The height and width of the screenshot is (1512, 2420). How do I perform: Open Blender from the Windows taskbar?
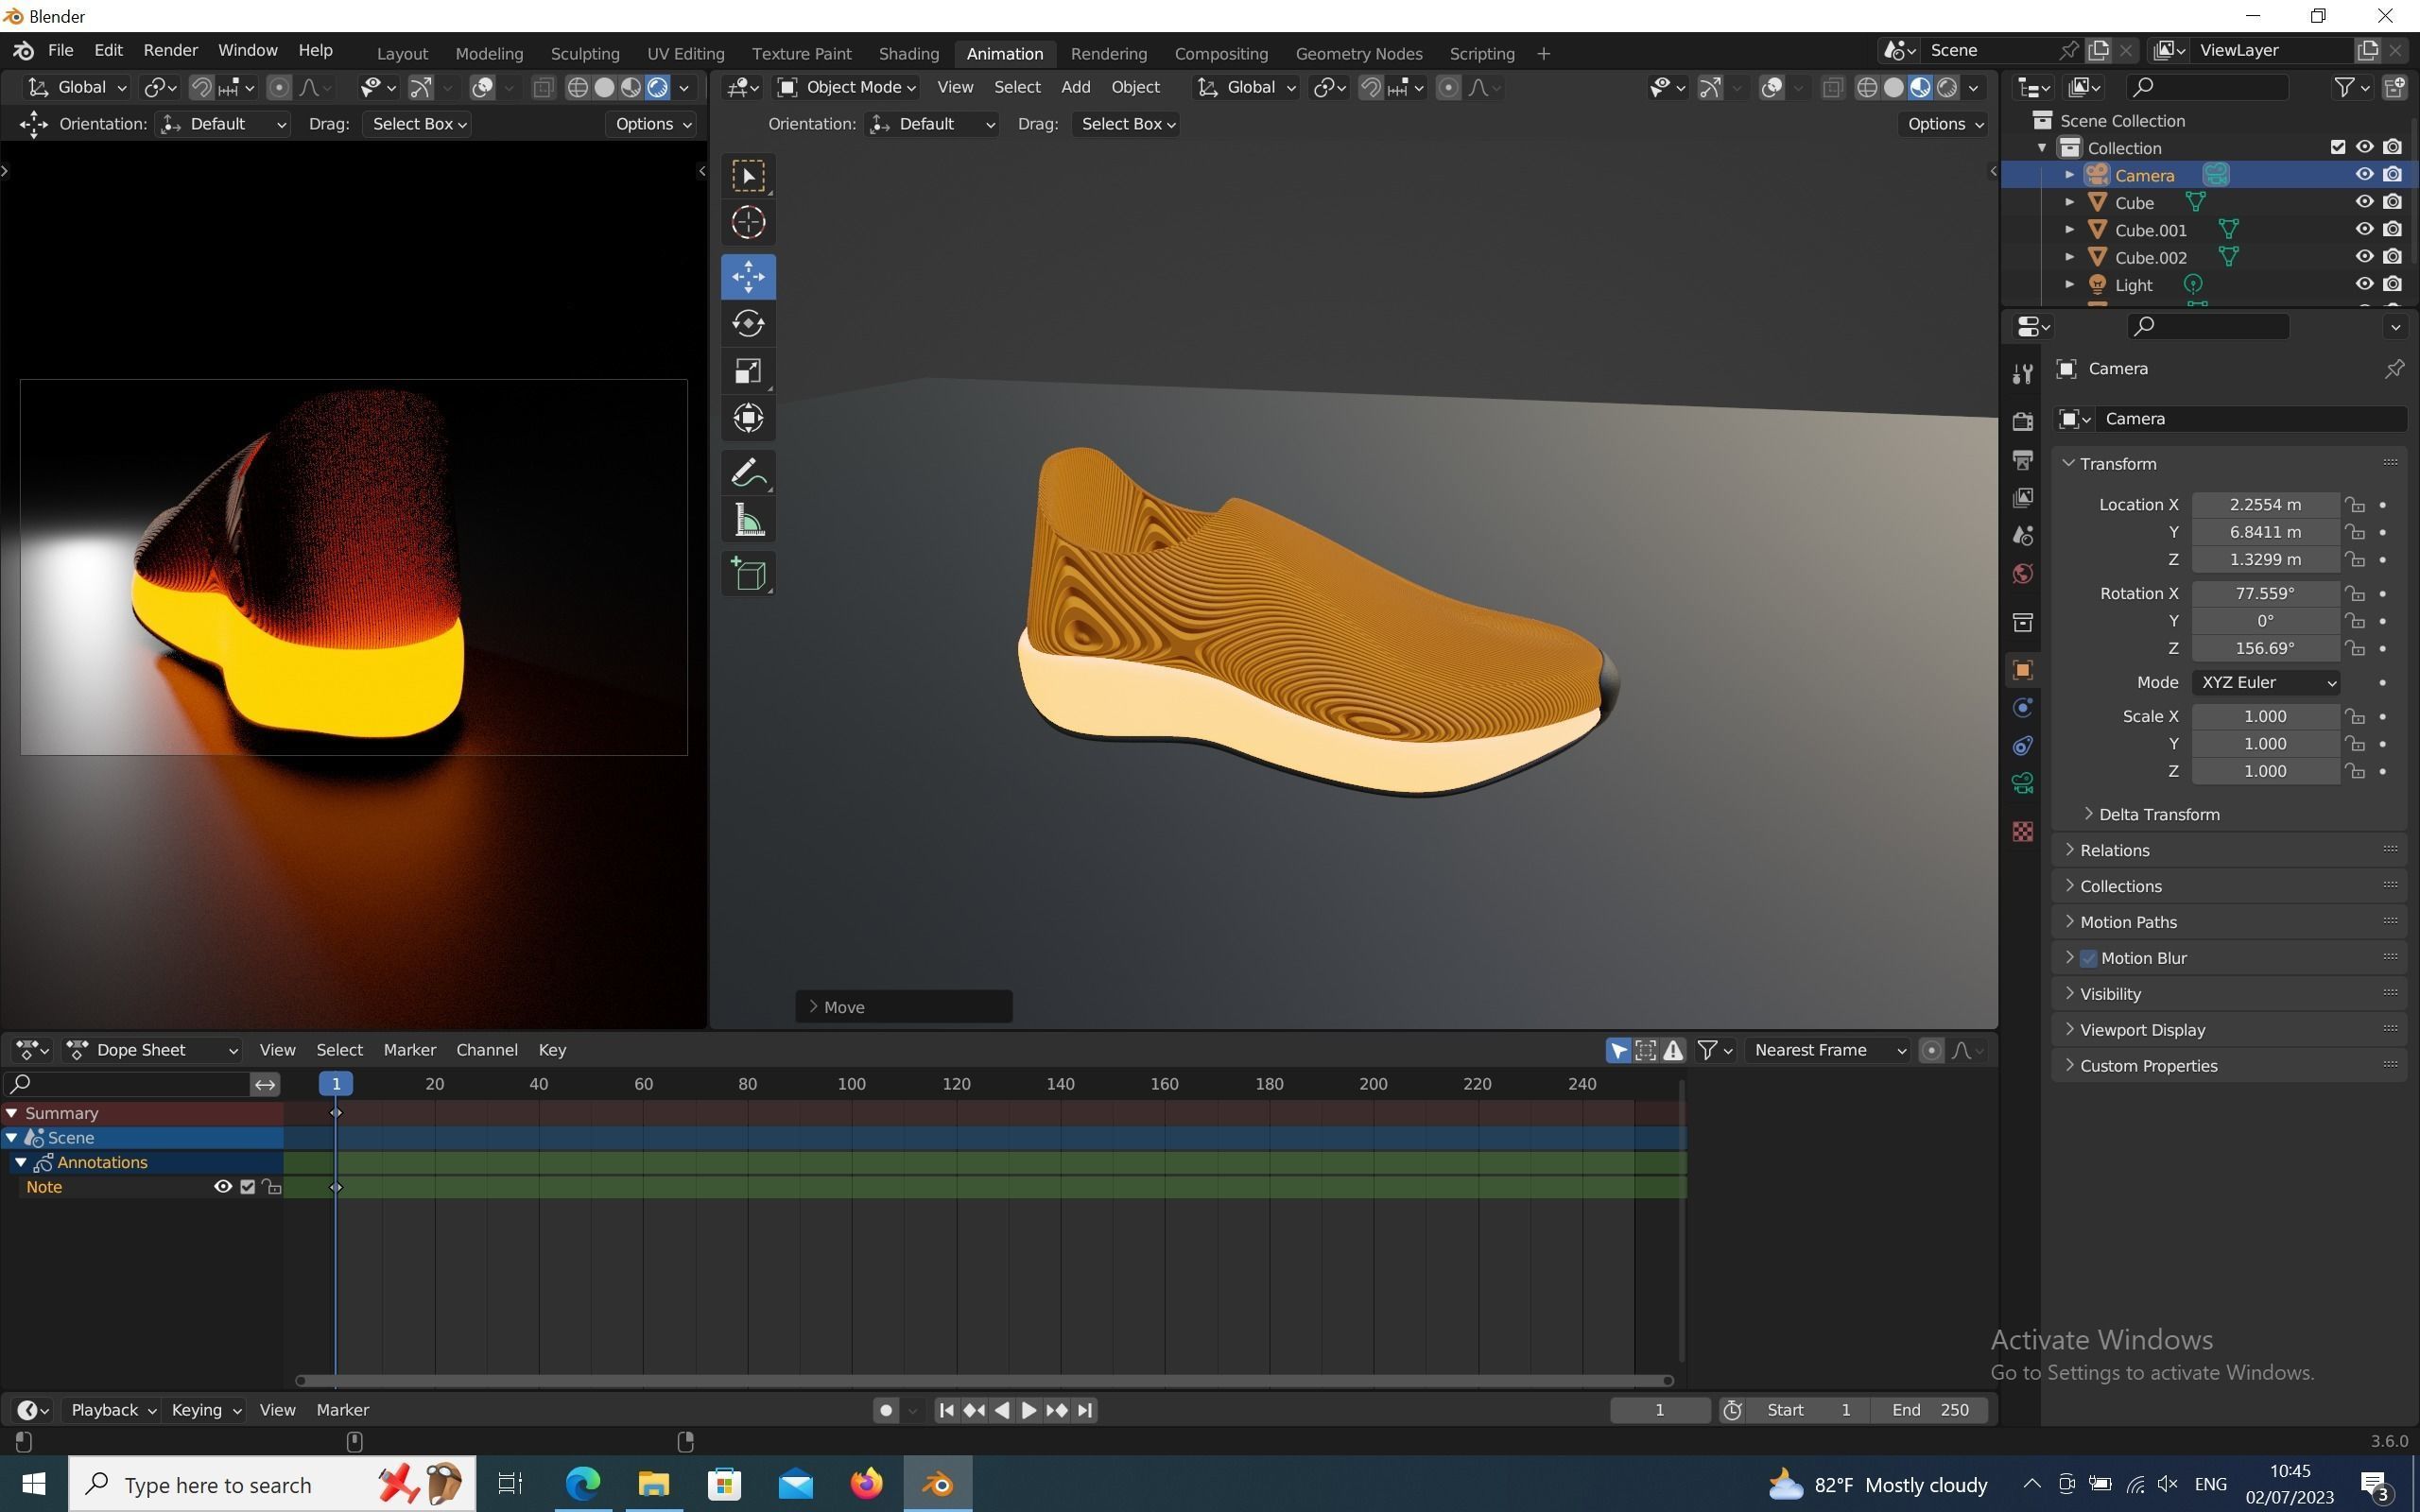click(938, 1484)
